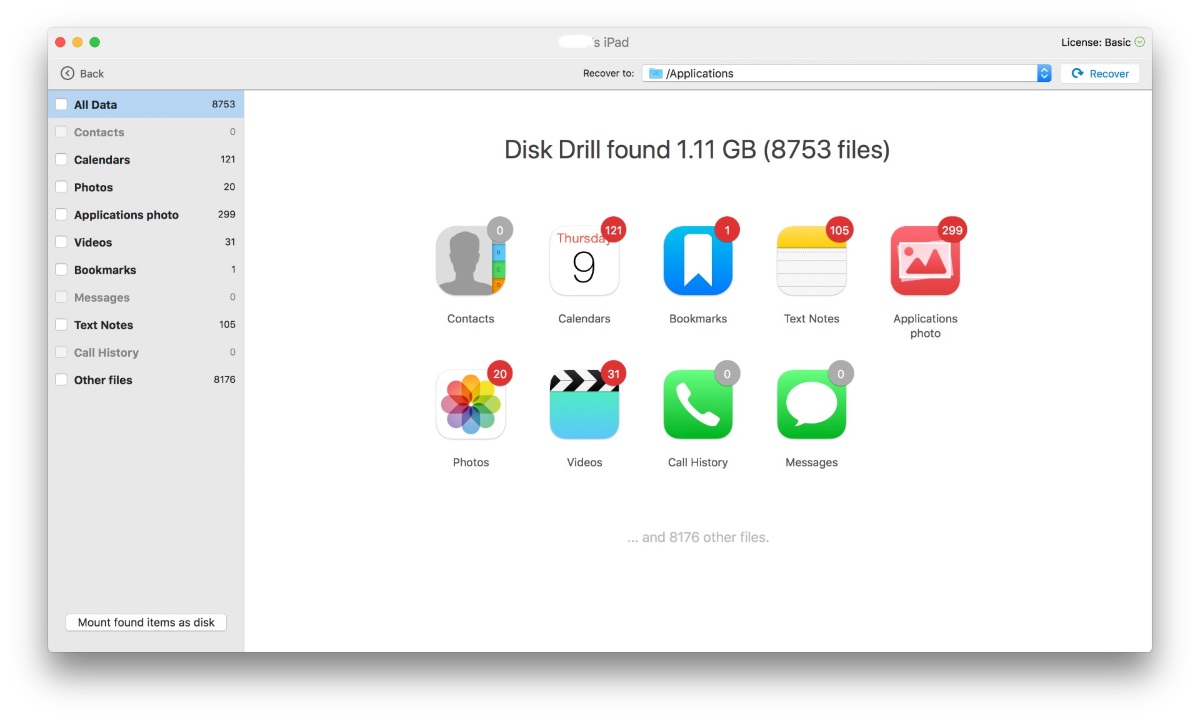
Task: Click the Call History label under its icon
Action: coord(698,462)
